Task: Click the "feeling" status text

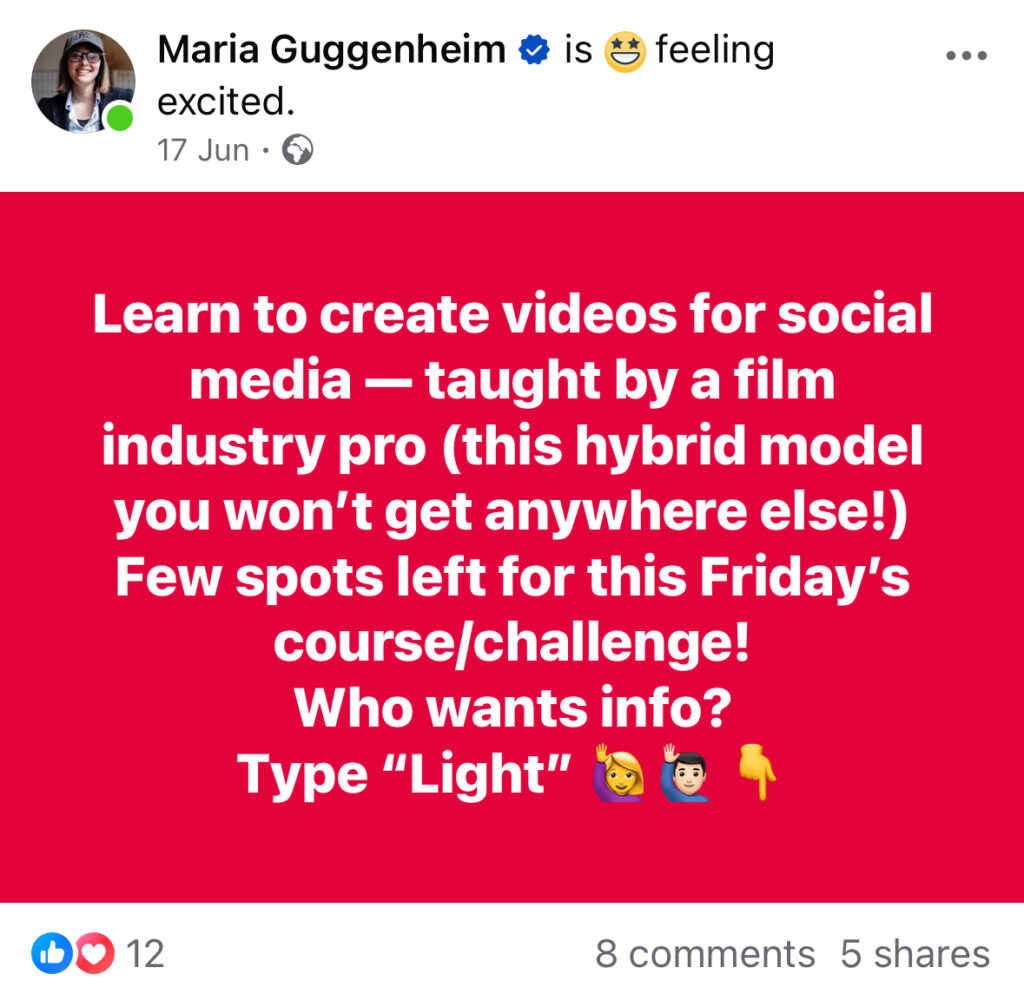Action: click(x=714, y=51)
